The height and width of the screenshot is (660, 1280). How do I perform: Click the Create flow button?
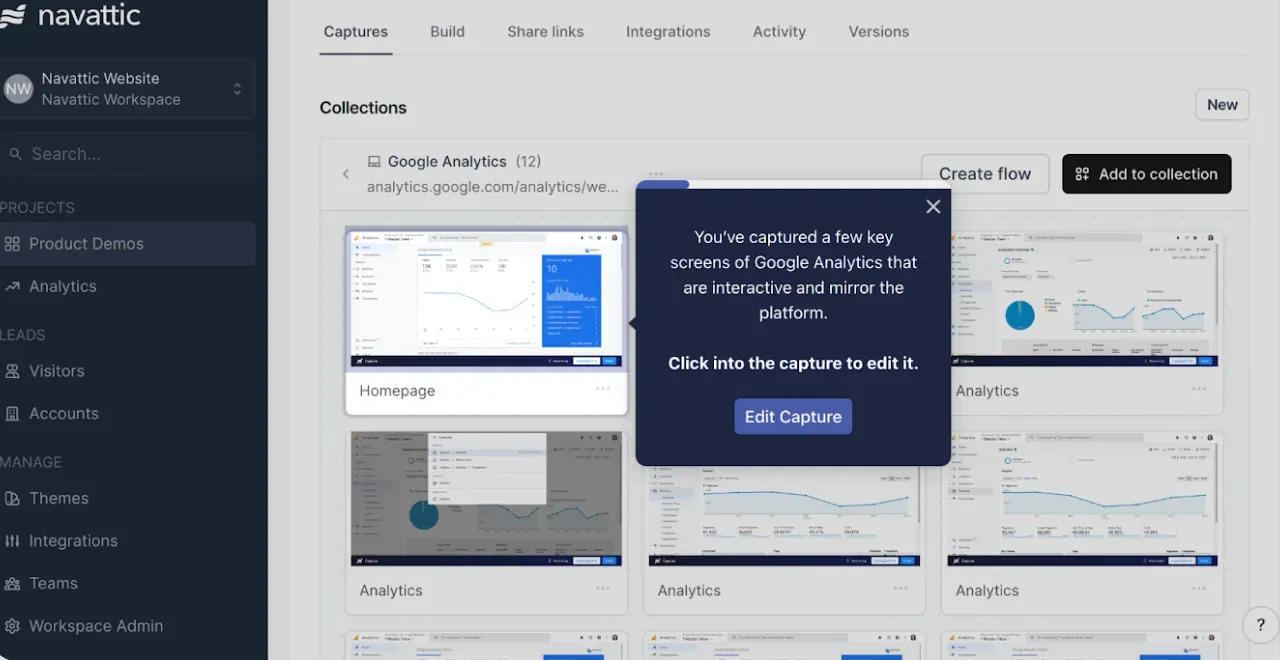click(x=985, y=174)
